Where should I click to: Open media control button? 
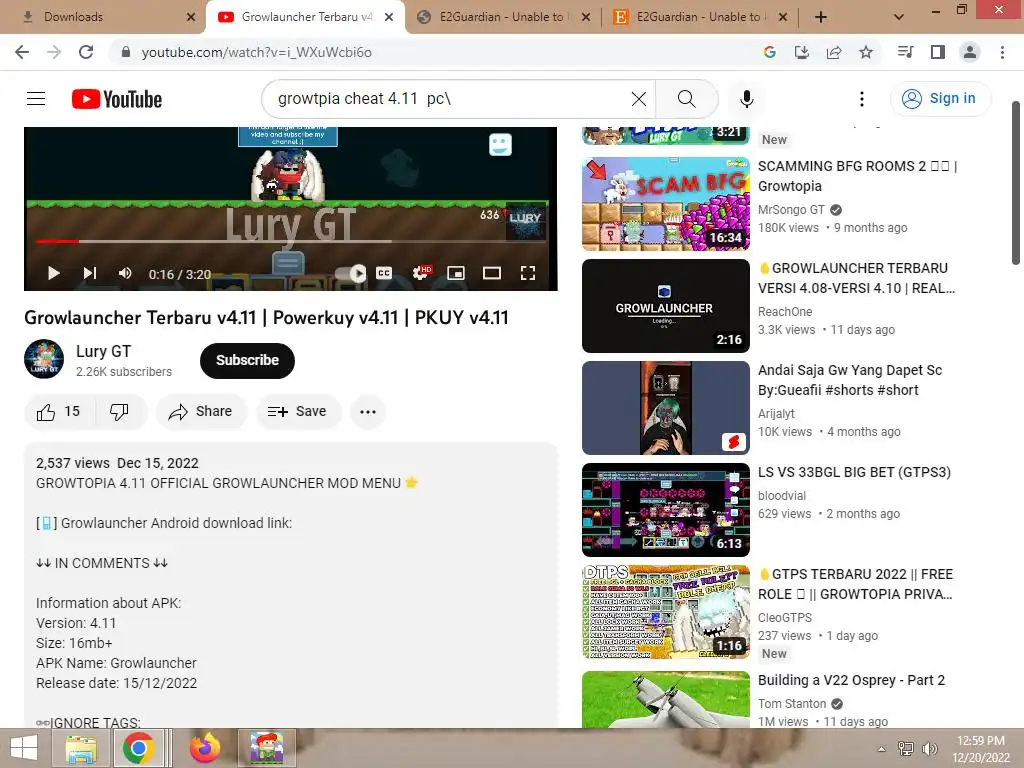pos(905,52)
